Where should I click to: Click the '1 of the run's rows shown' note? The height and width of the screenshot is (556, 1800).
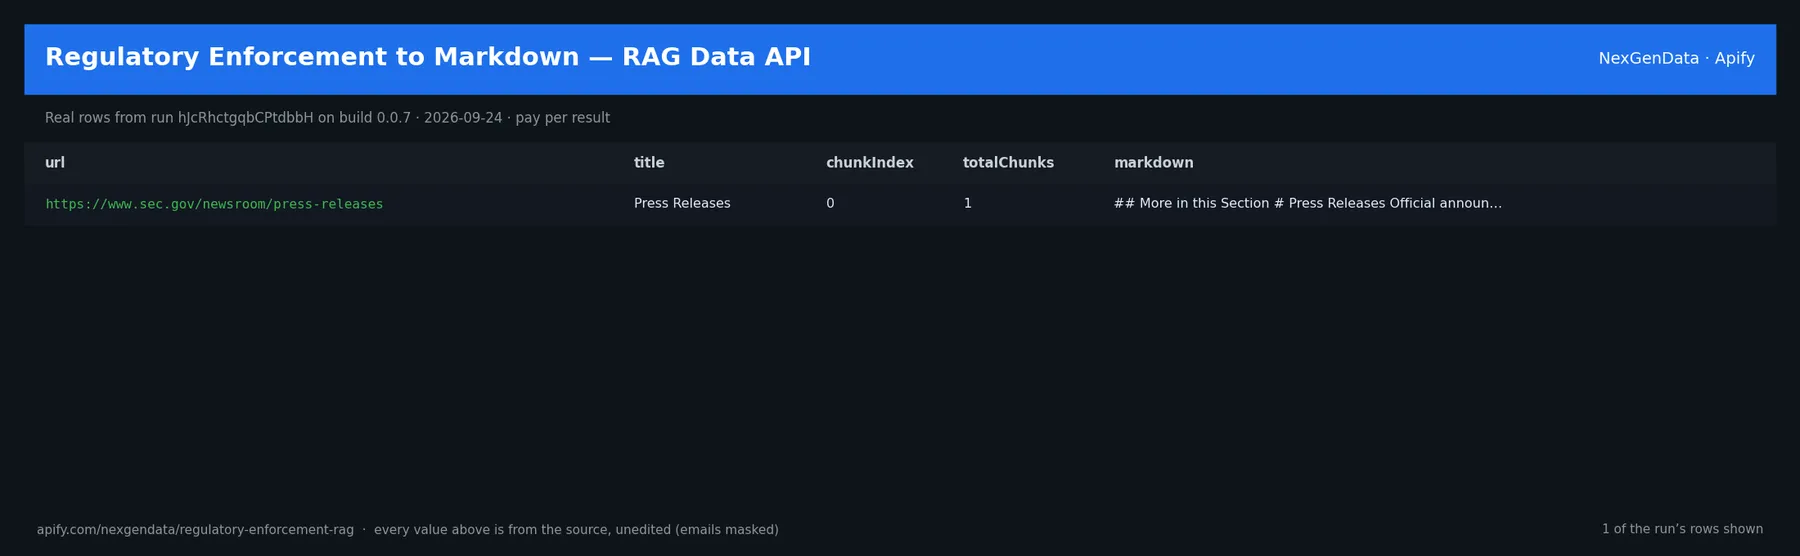[x=1682, y=529]
